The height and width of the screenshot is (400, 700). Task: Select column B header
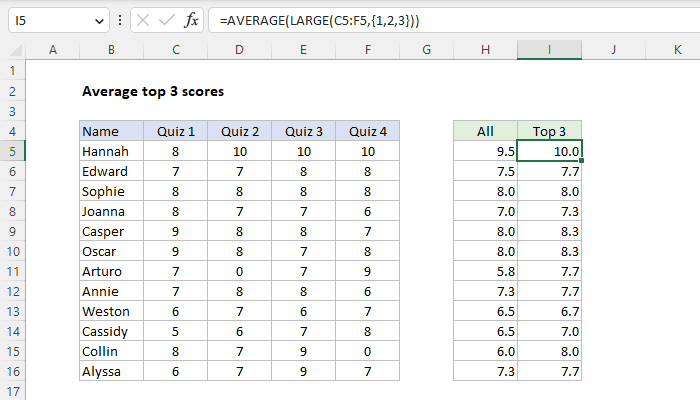tap(112, 50)
